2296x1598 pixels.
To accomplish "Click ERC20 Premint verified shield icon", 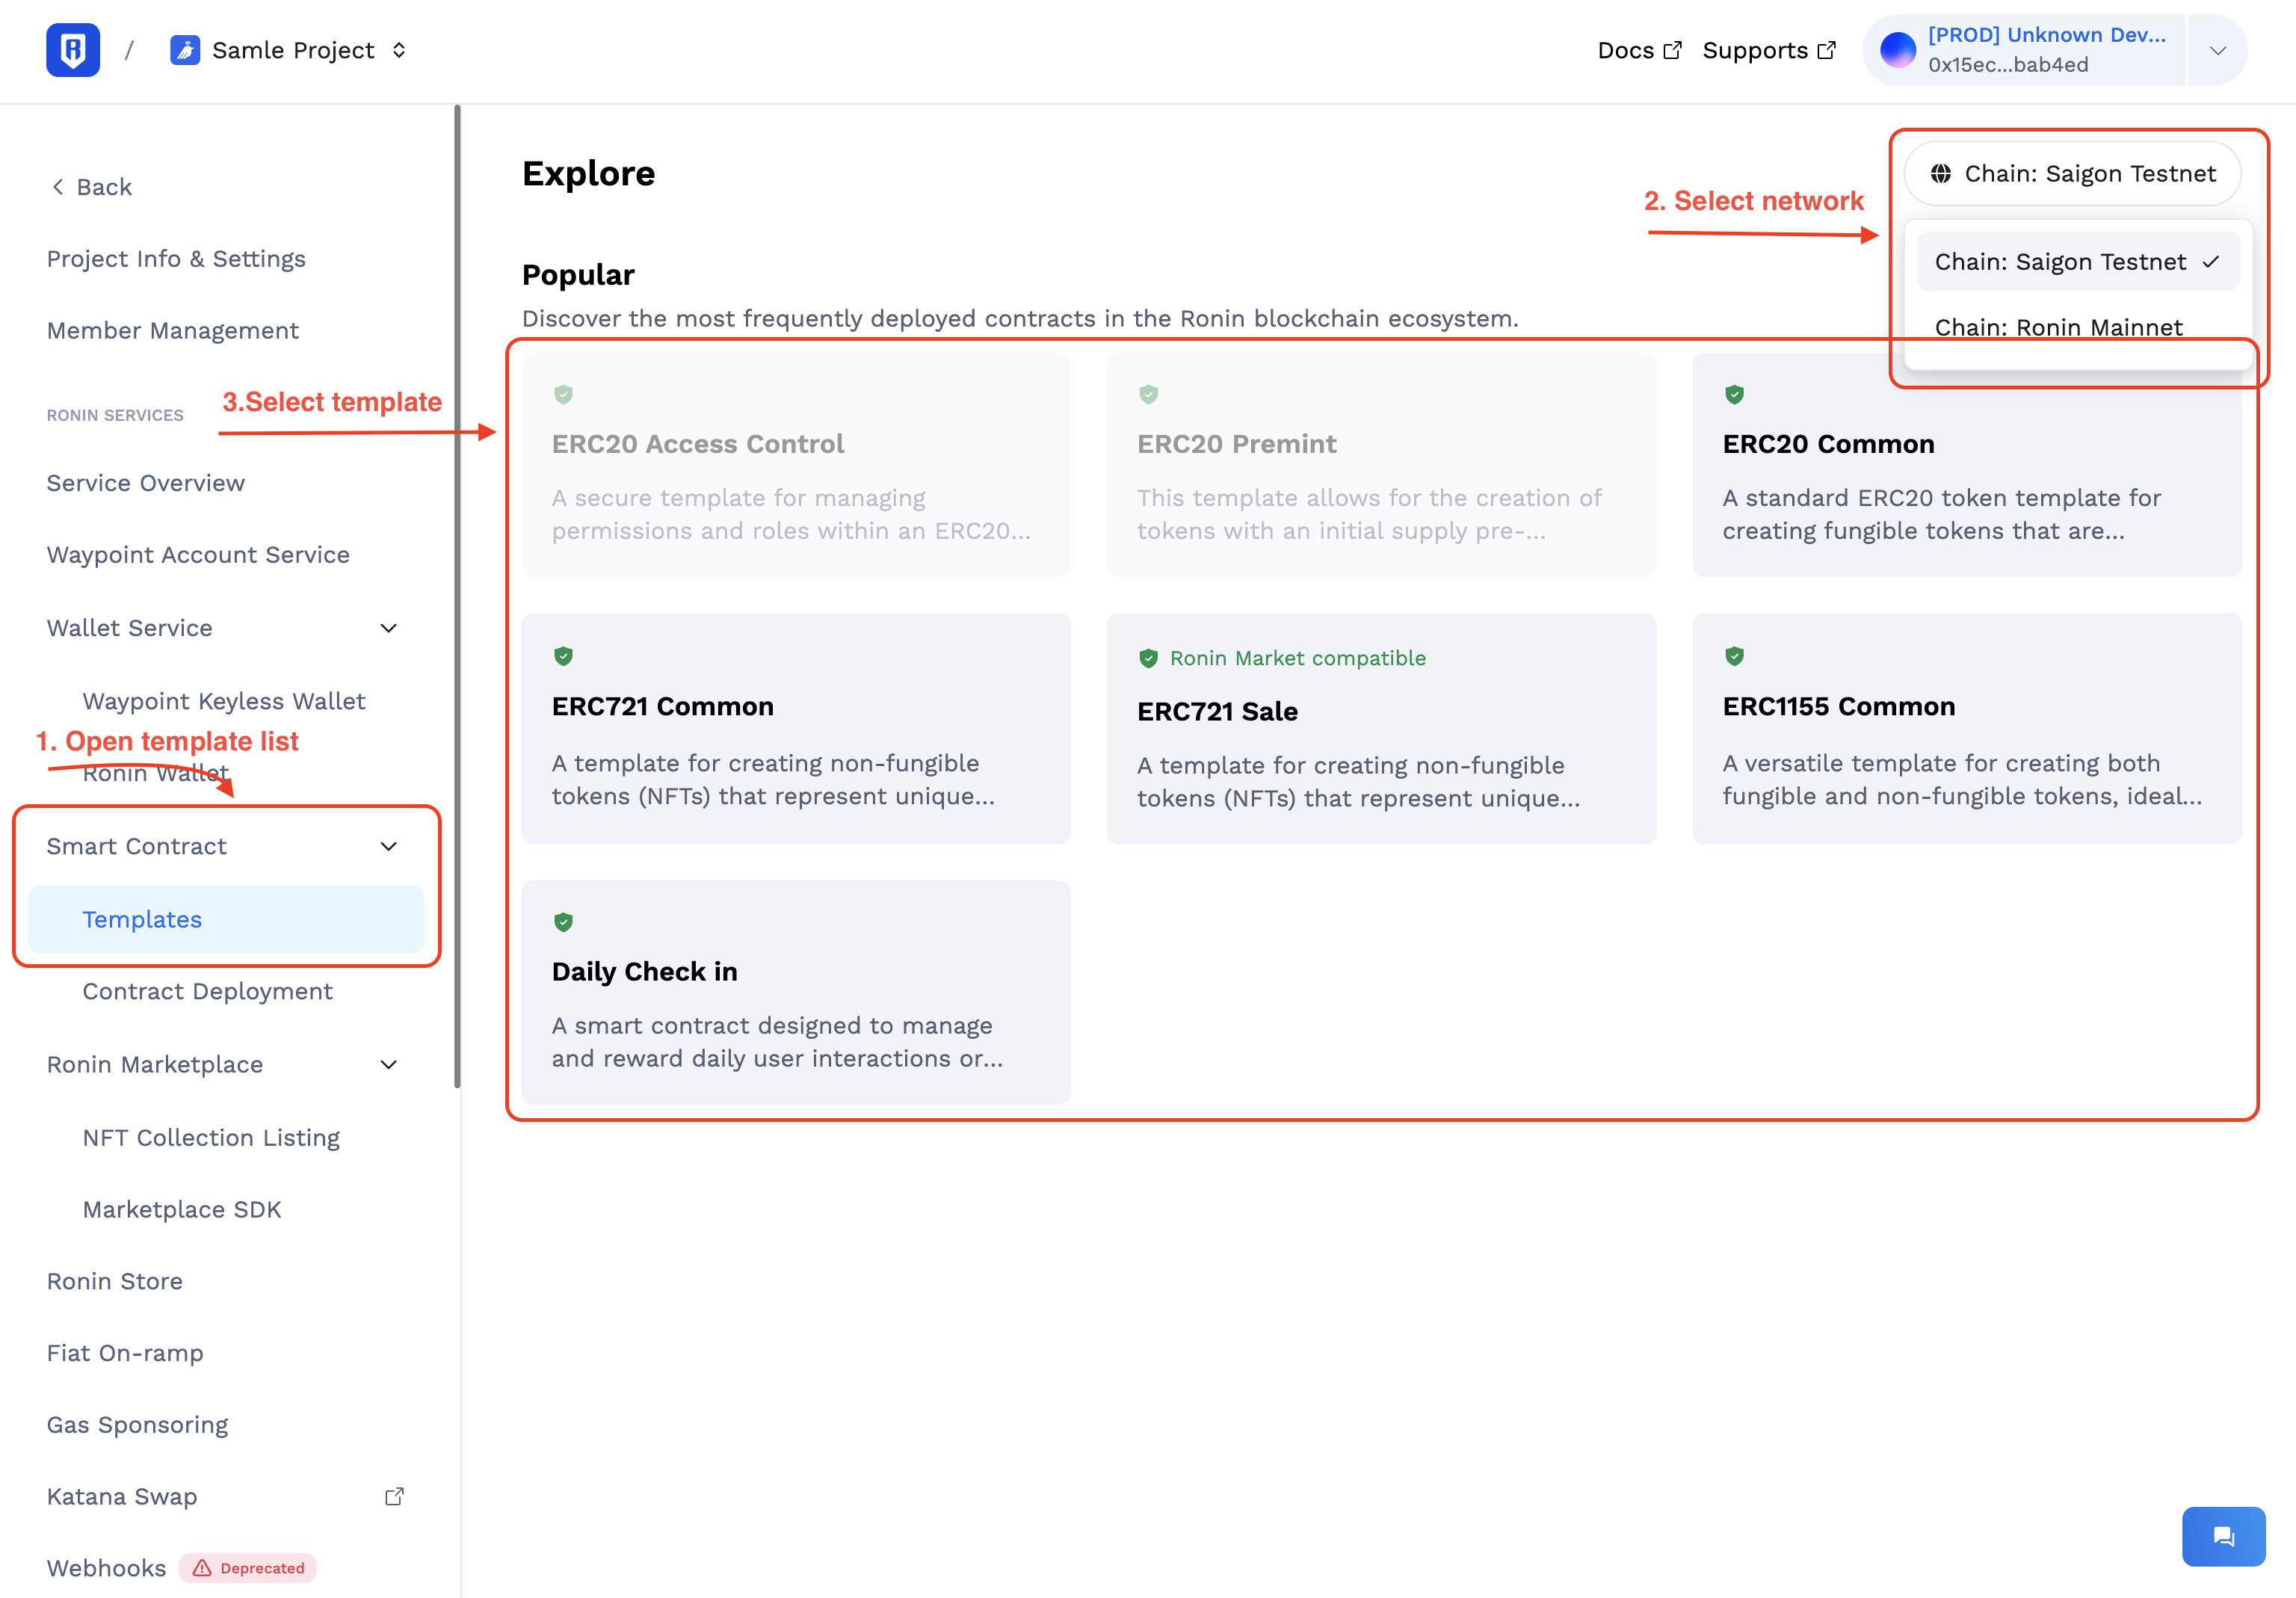I will 1149,395.
